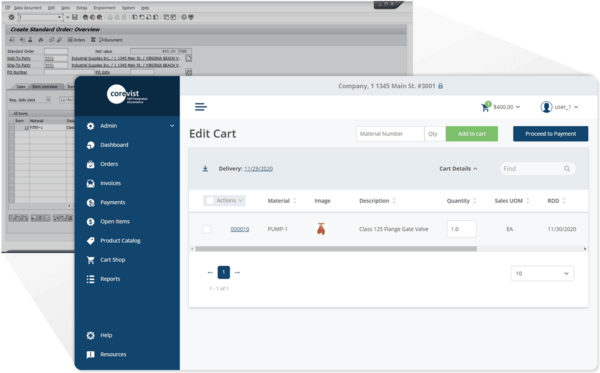Sort by the Sales UOM column

tap(512, 201)
